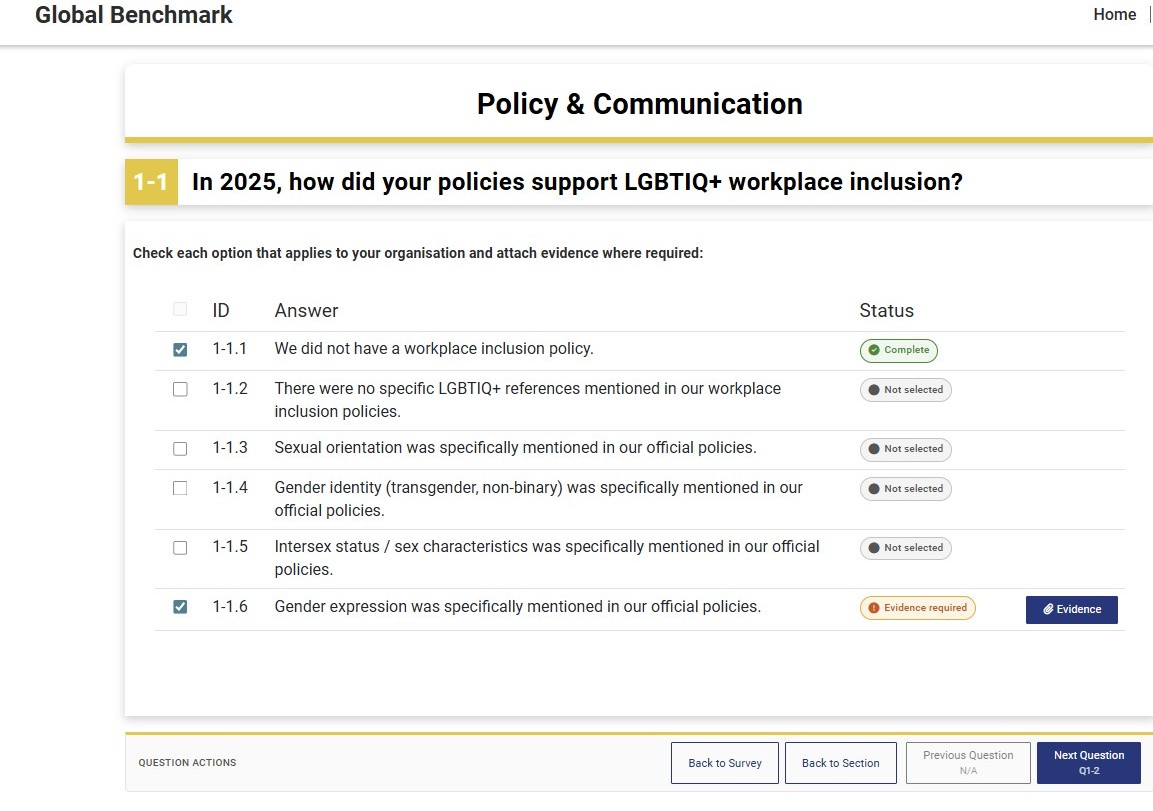Open the Evidence attachment button for 1-1.6

tap(1071, 609)
